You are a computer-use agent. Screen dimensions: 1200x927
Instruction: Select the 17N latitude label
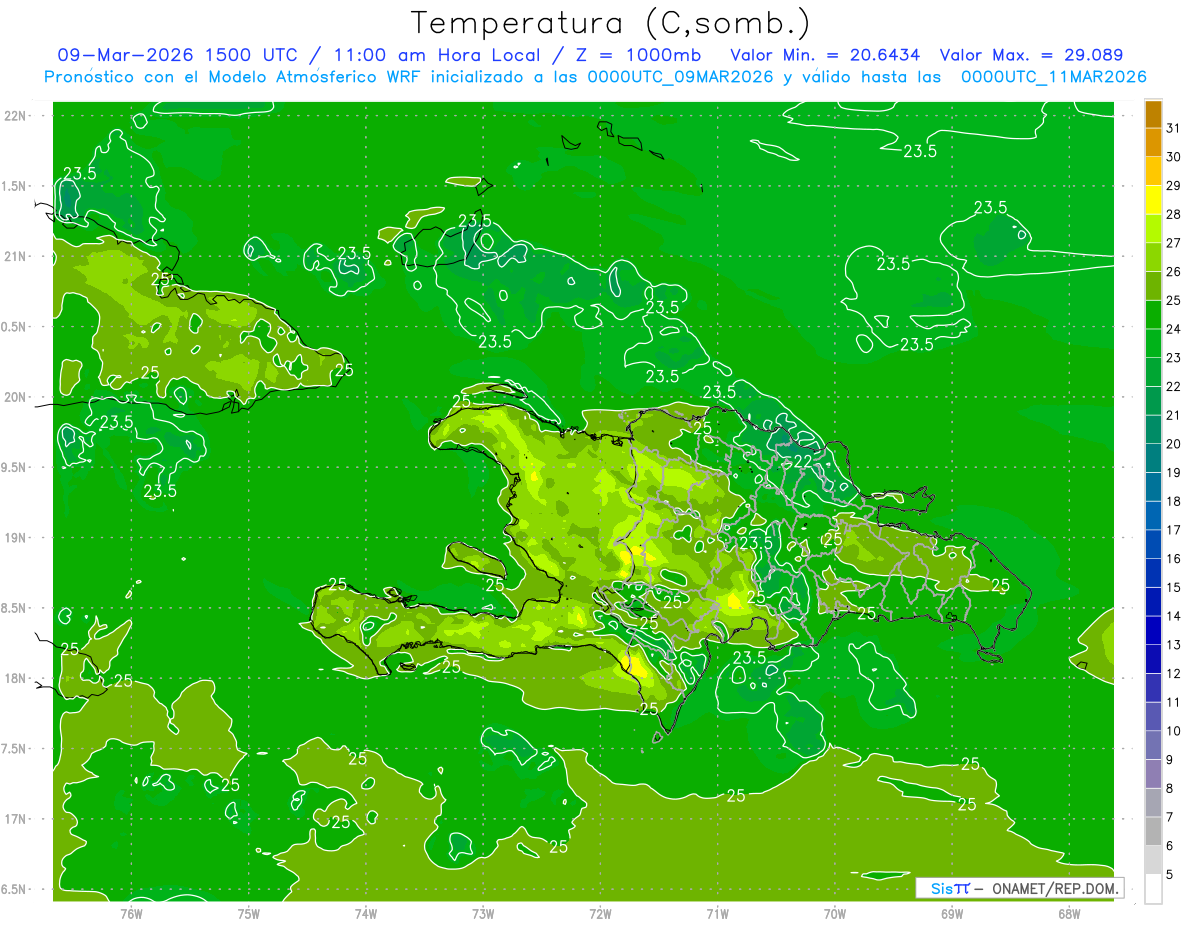[16, 819]
